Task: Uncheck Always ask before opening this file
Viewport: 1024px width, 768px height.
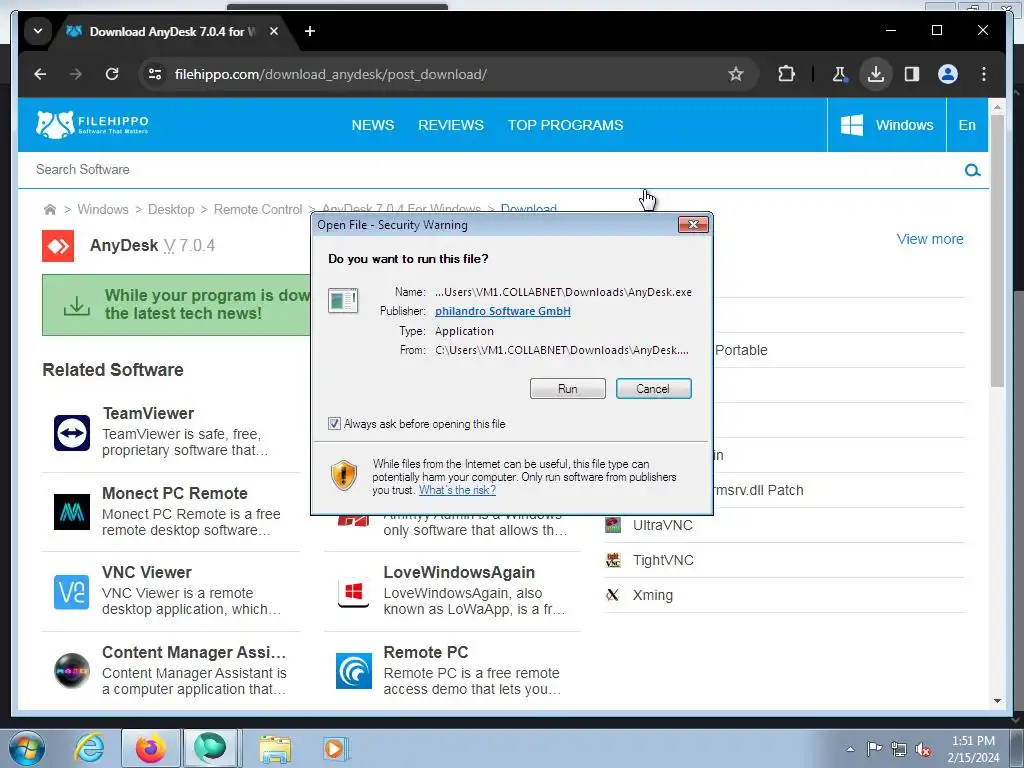Action: 334,424
